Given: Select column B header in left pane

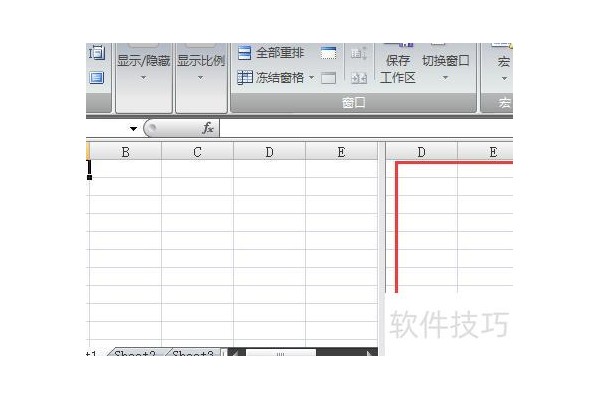Looking at the screenshot, I should click(x=126, y=152).
